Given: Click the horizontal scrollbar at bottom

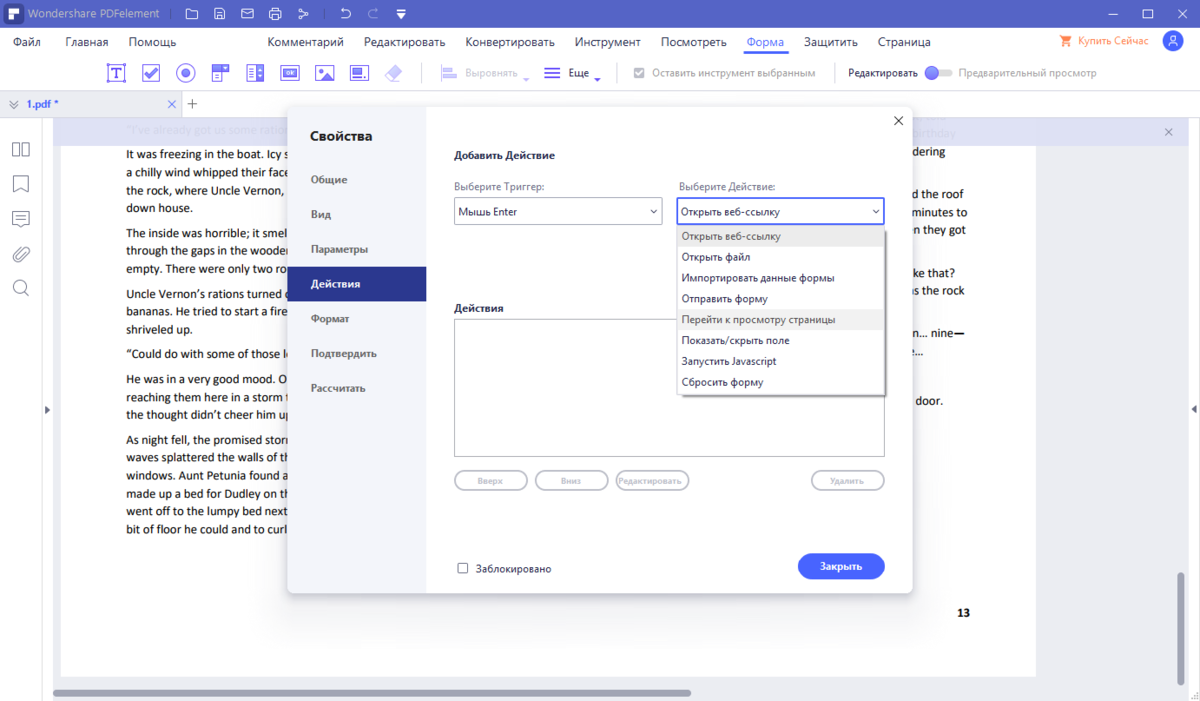Looking at the screenshot, I should pos(372,693).
